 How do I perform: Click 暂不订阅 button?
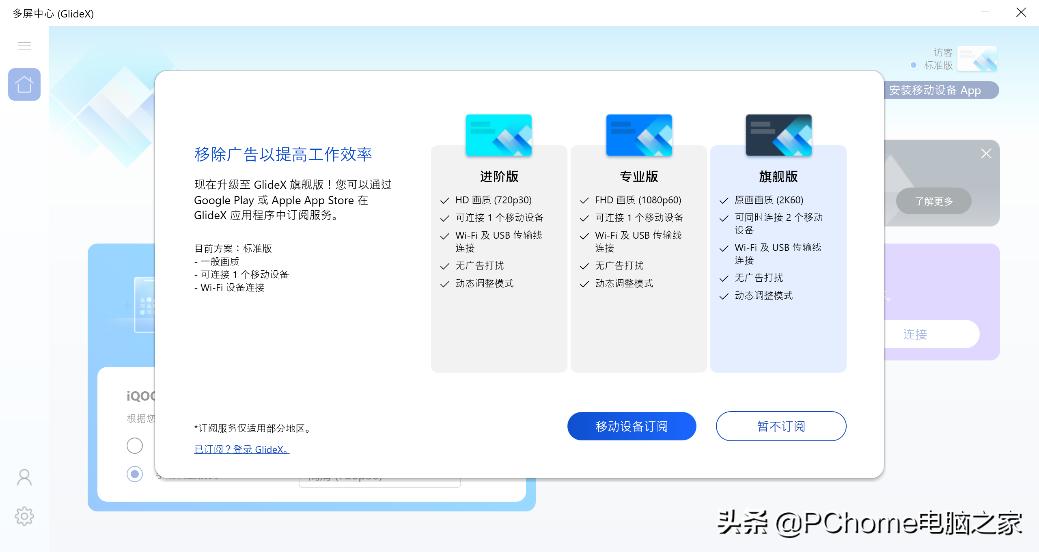point(781,426)
